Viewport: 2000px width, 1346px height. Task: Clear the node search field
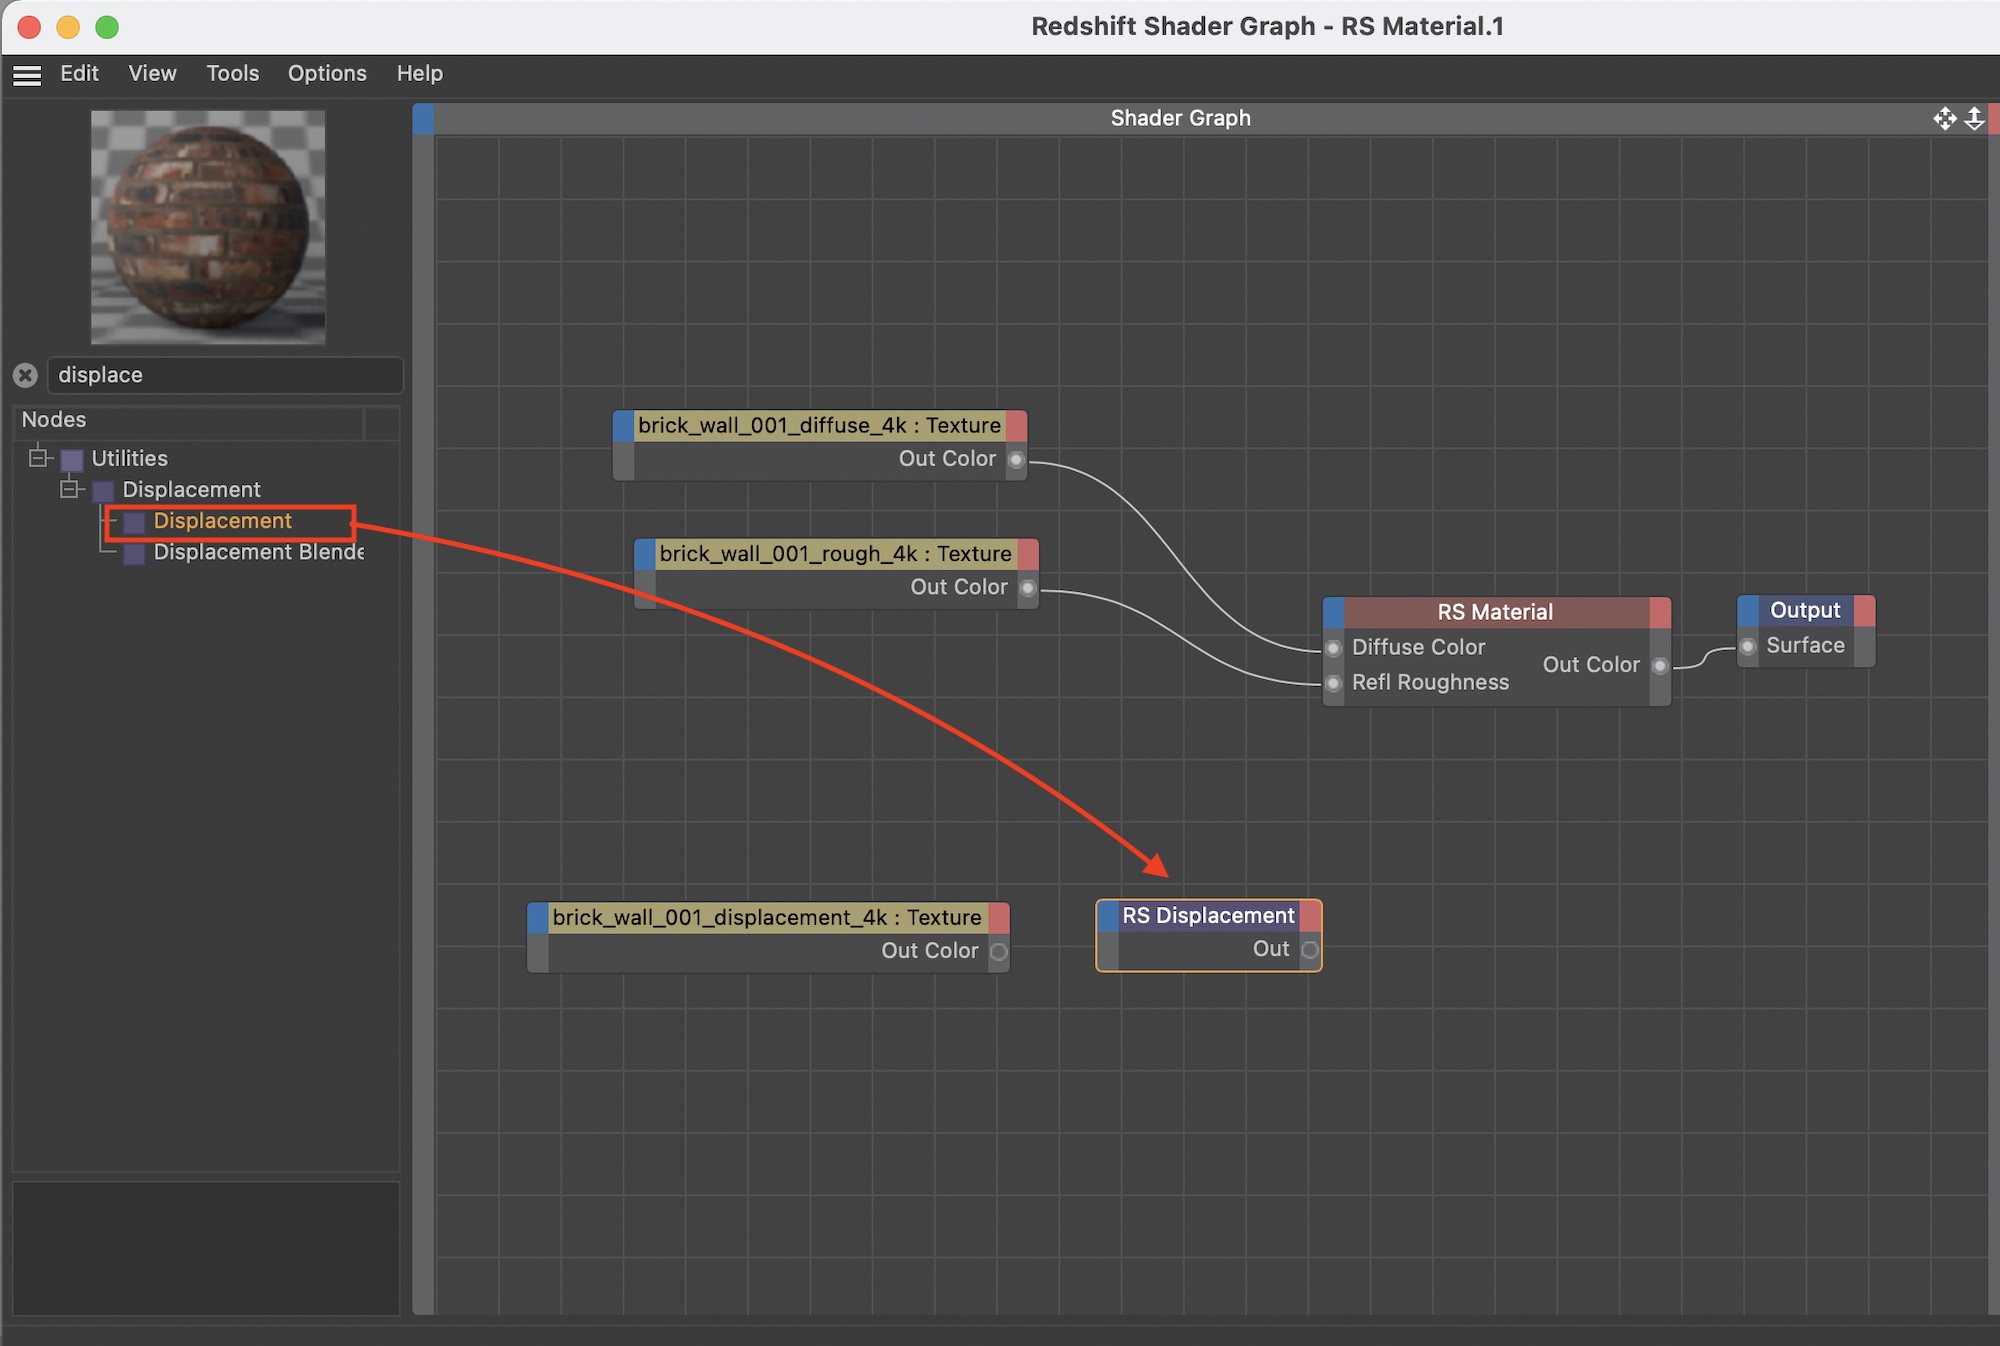point(26,375)
